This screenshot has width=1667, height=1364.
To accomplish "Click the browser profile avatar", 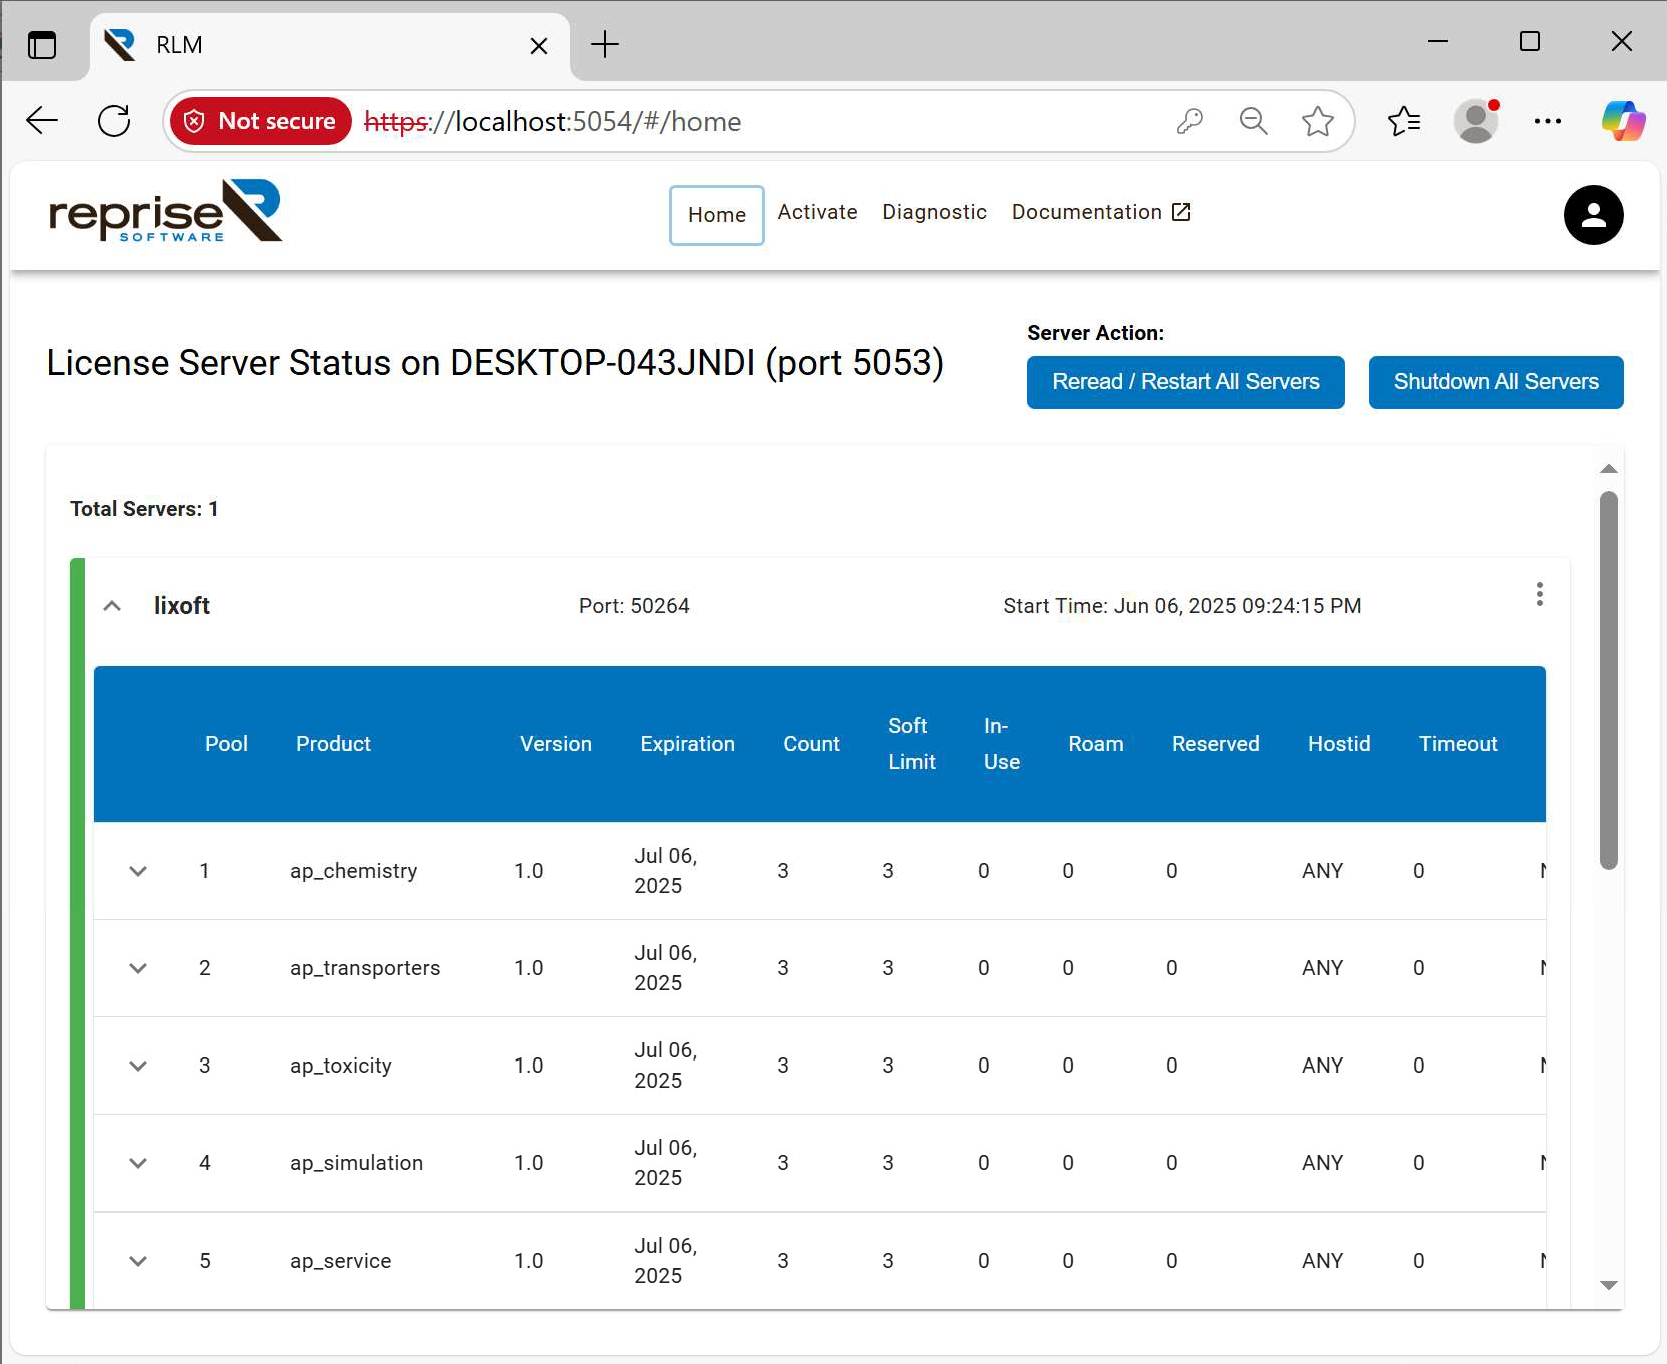I will click(1476, 121).
